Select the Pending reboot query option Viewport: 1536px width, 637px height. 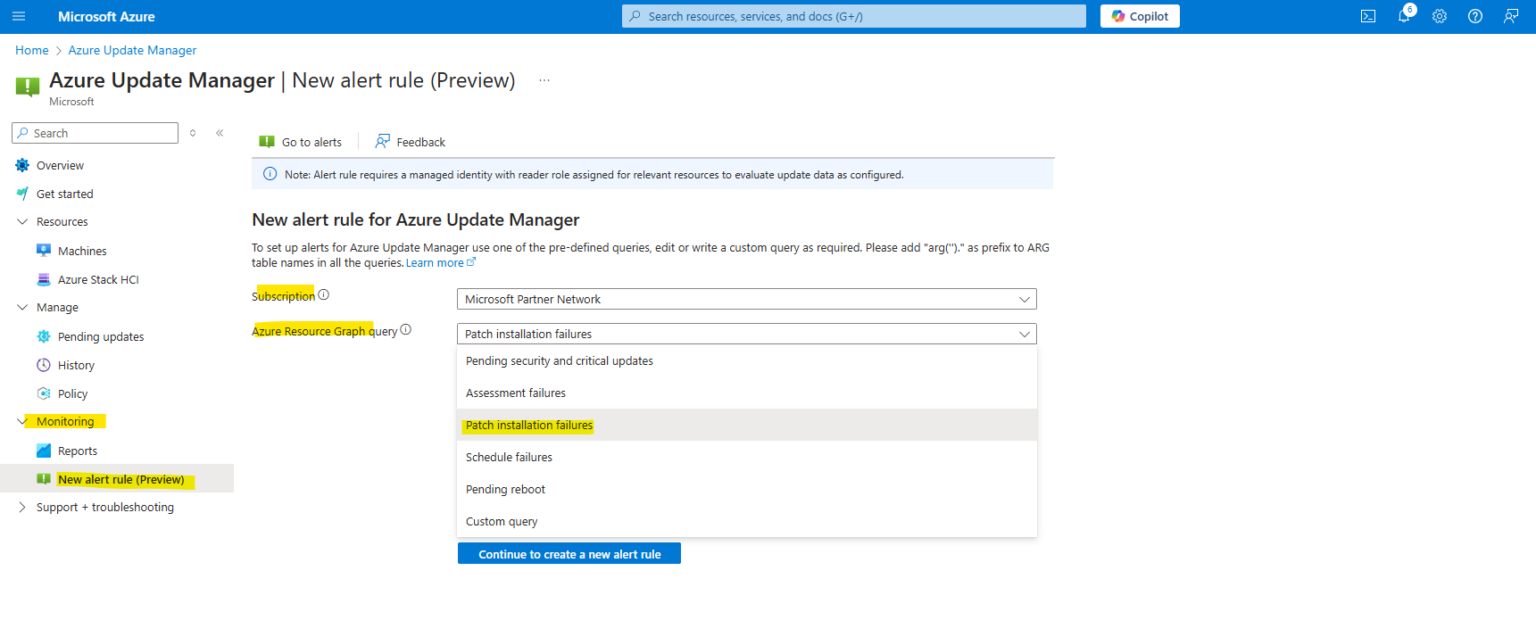pos(507,489)
